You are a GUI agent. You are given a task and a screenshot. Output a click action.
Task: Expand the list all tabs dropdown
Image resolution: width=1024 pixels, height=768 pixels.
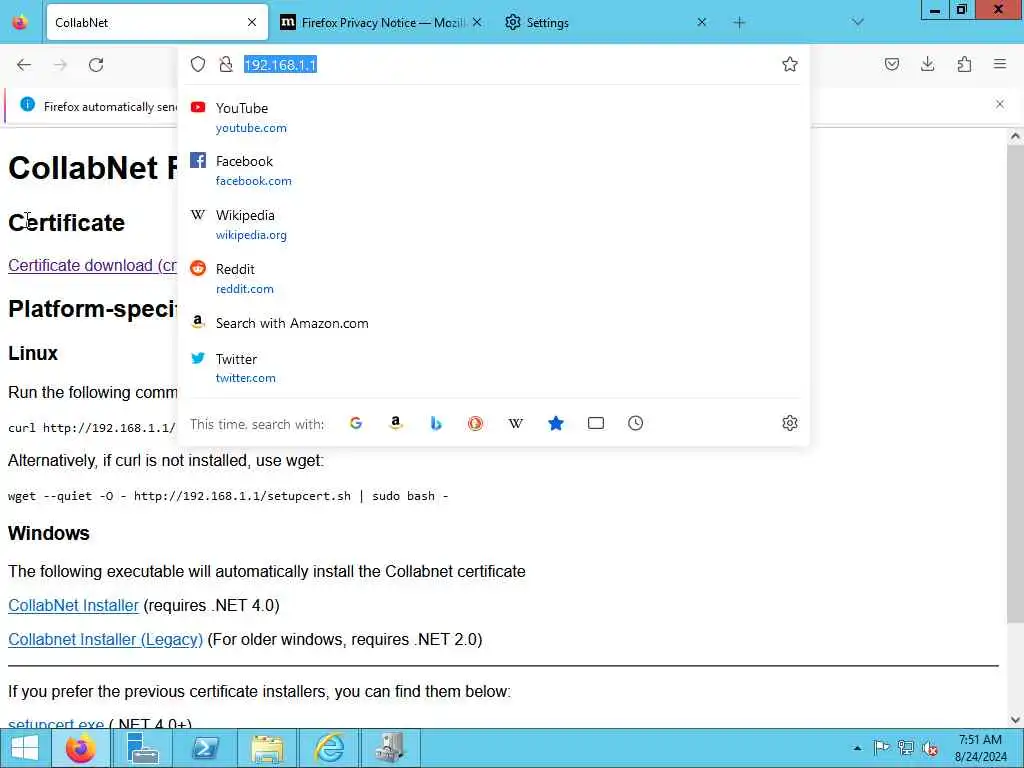point(858,22)
